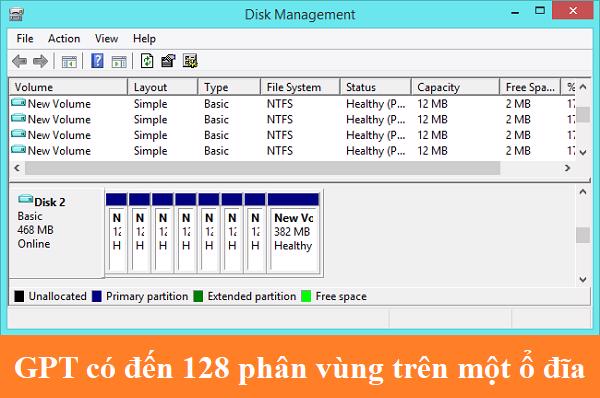The image size is (600, 398).
Task: Click the dark green Extended partition swatch
Action: [x=198, y=296]
